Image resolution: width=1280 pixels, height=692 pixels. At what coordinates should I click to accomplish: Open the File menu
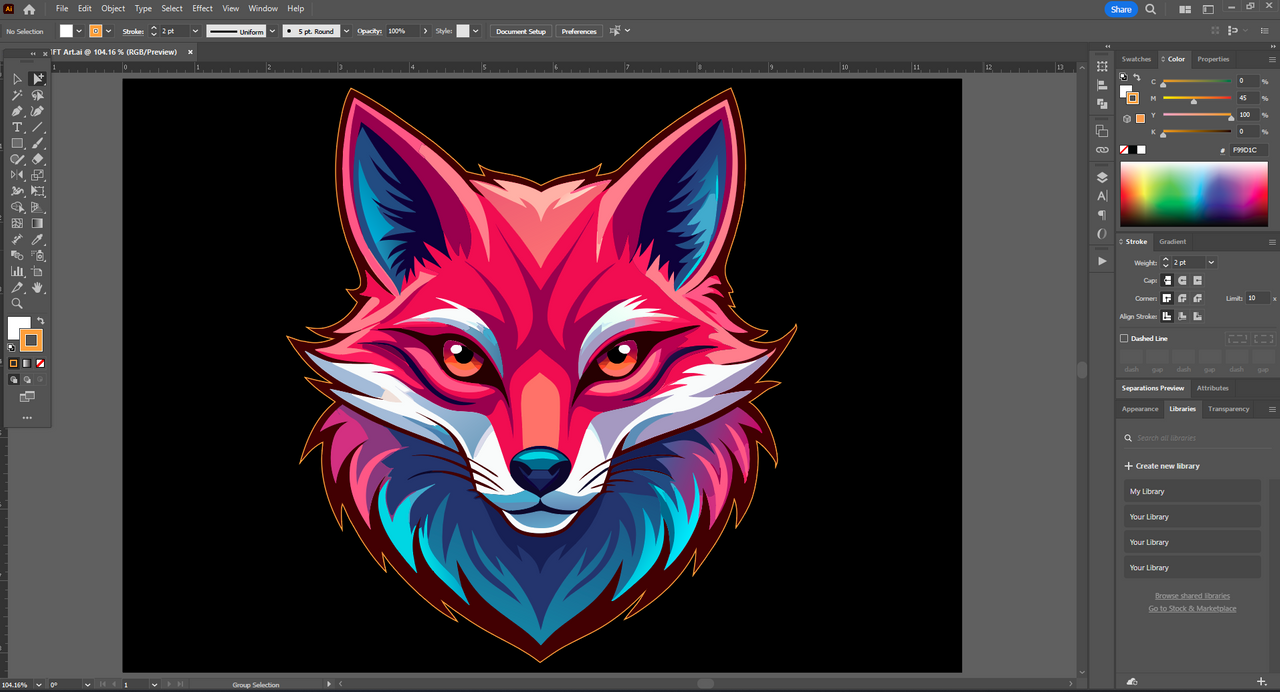coord(62,9)
